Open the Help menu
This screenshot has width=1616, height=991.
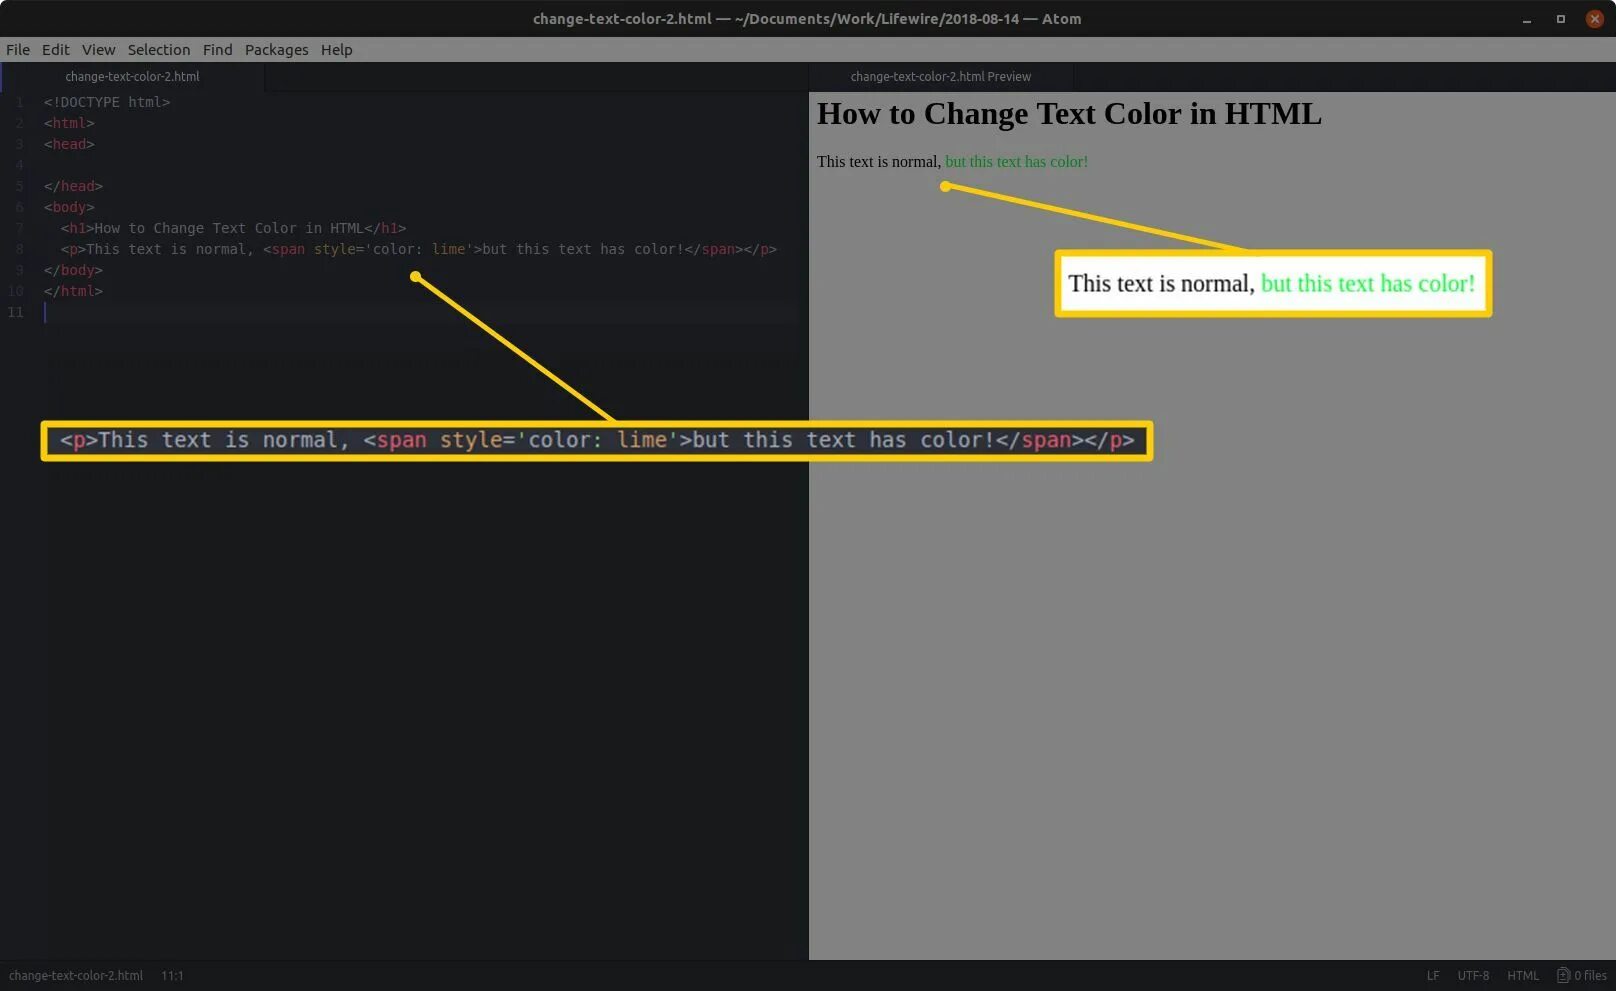(x=336, y=49)
